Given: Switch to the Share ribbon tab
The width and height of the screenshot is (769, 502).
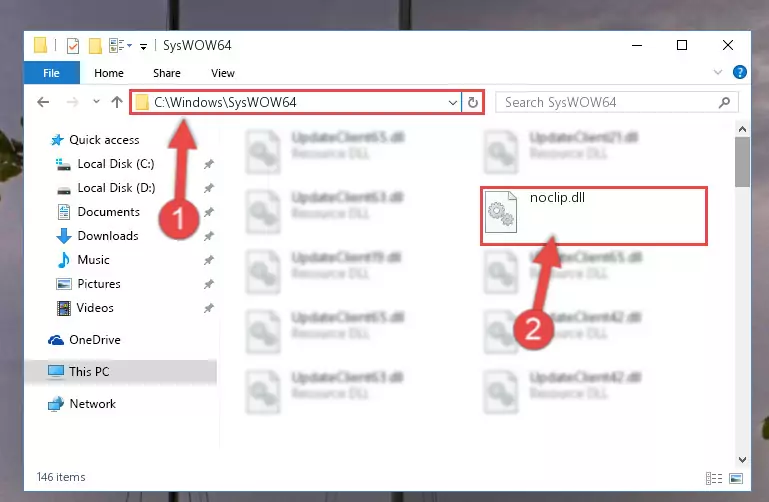Looking at the screenshot, I should [167, 73].
